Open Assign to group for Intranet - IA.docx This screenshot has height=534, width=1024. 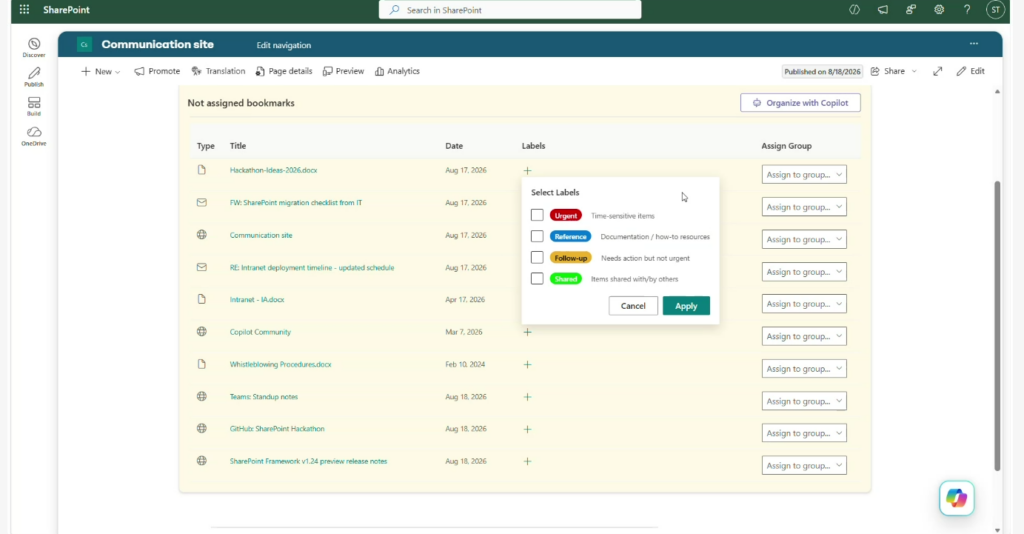pyautogui.click(x=804, y=304)
